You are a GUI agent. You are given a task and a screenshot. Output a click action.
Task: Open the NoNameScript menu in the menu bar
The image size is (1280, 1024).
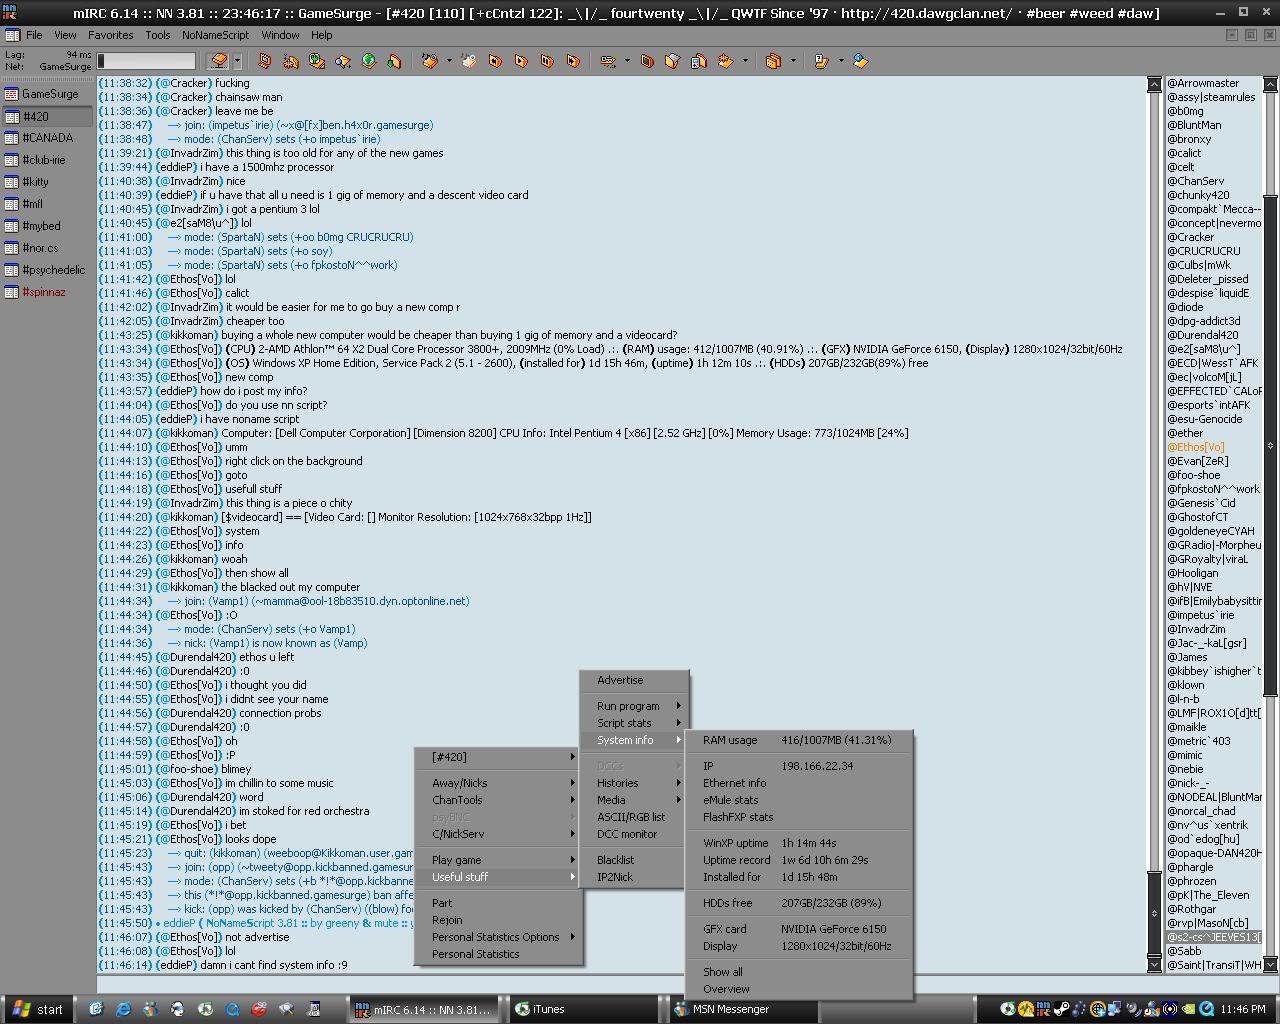(x=215, y=35)
